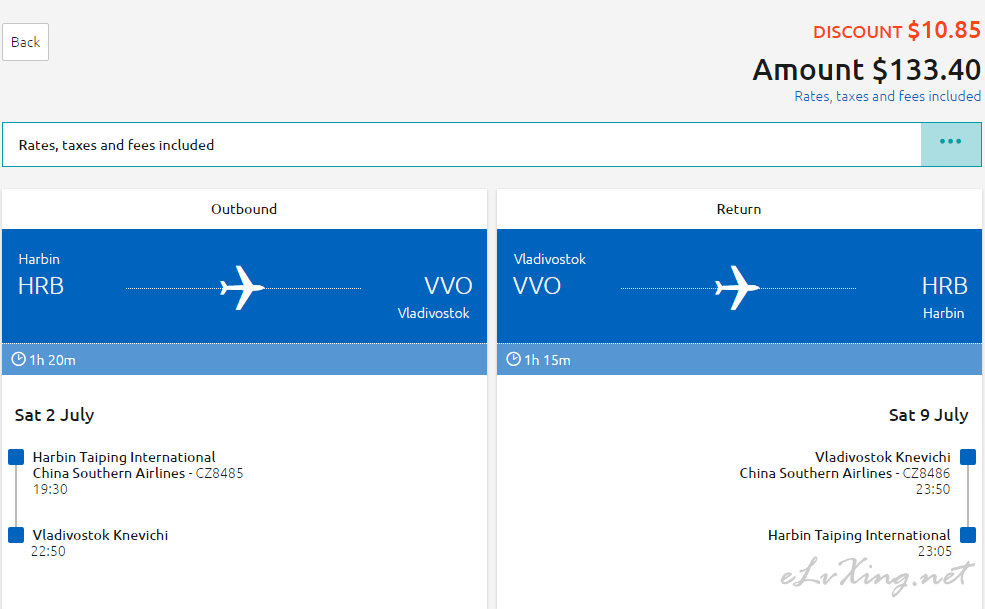The width and height of the screenshot is (985, 609).
Task: Select the Outbound section header
Action: coord(244,209)
